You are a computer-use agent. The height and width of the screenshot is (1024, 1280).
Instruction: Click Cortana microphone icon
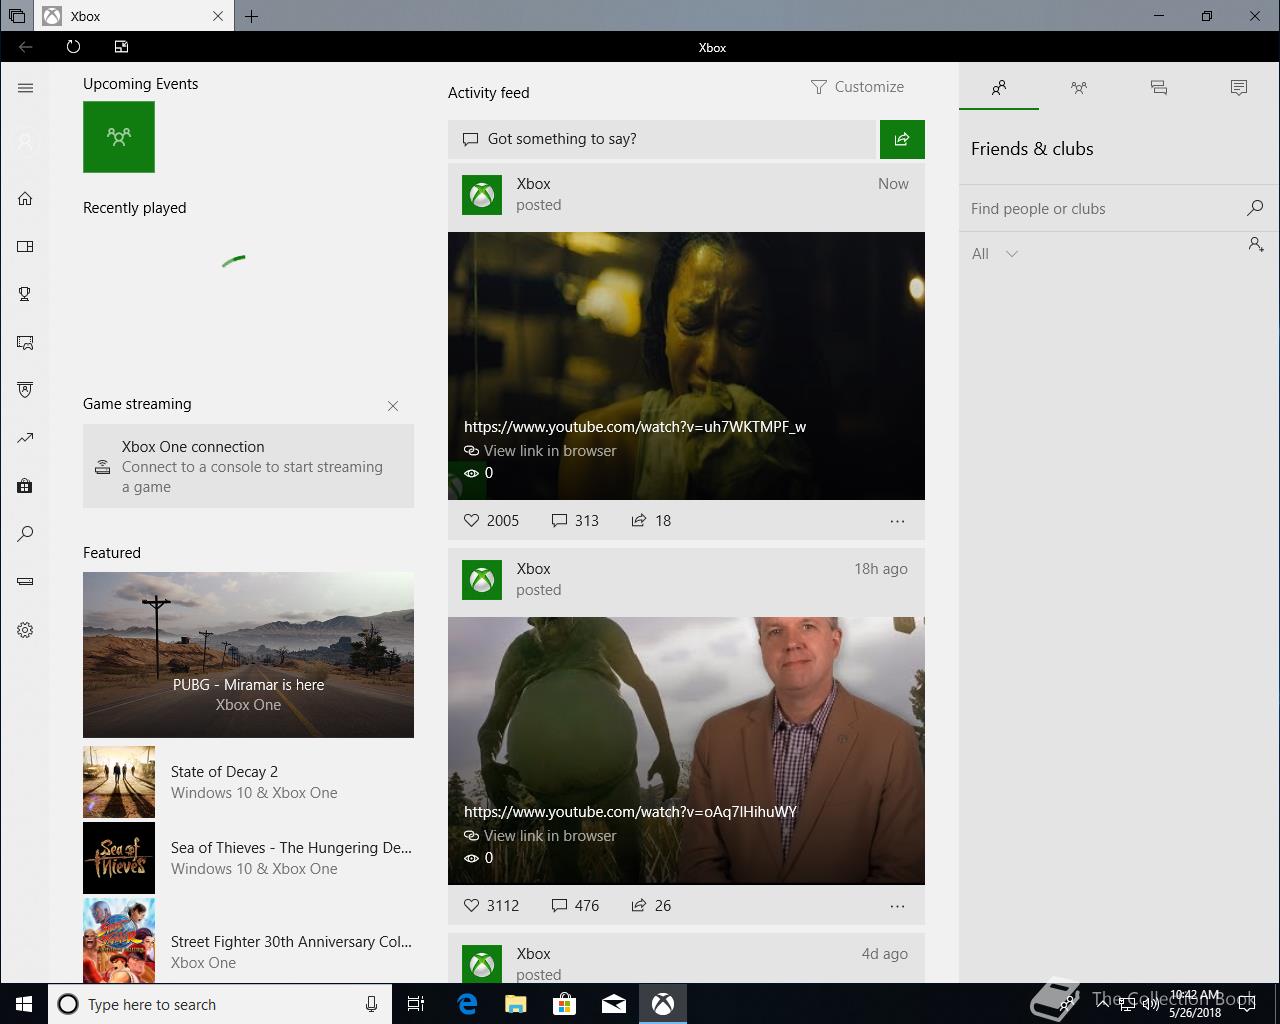point(371,1004)
